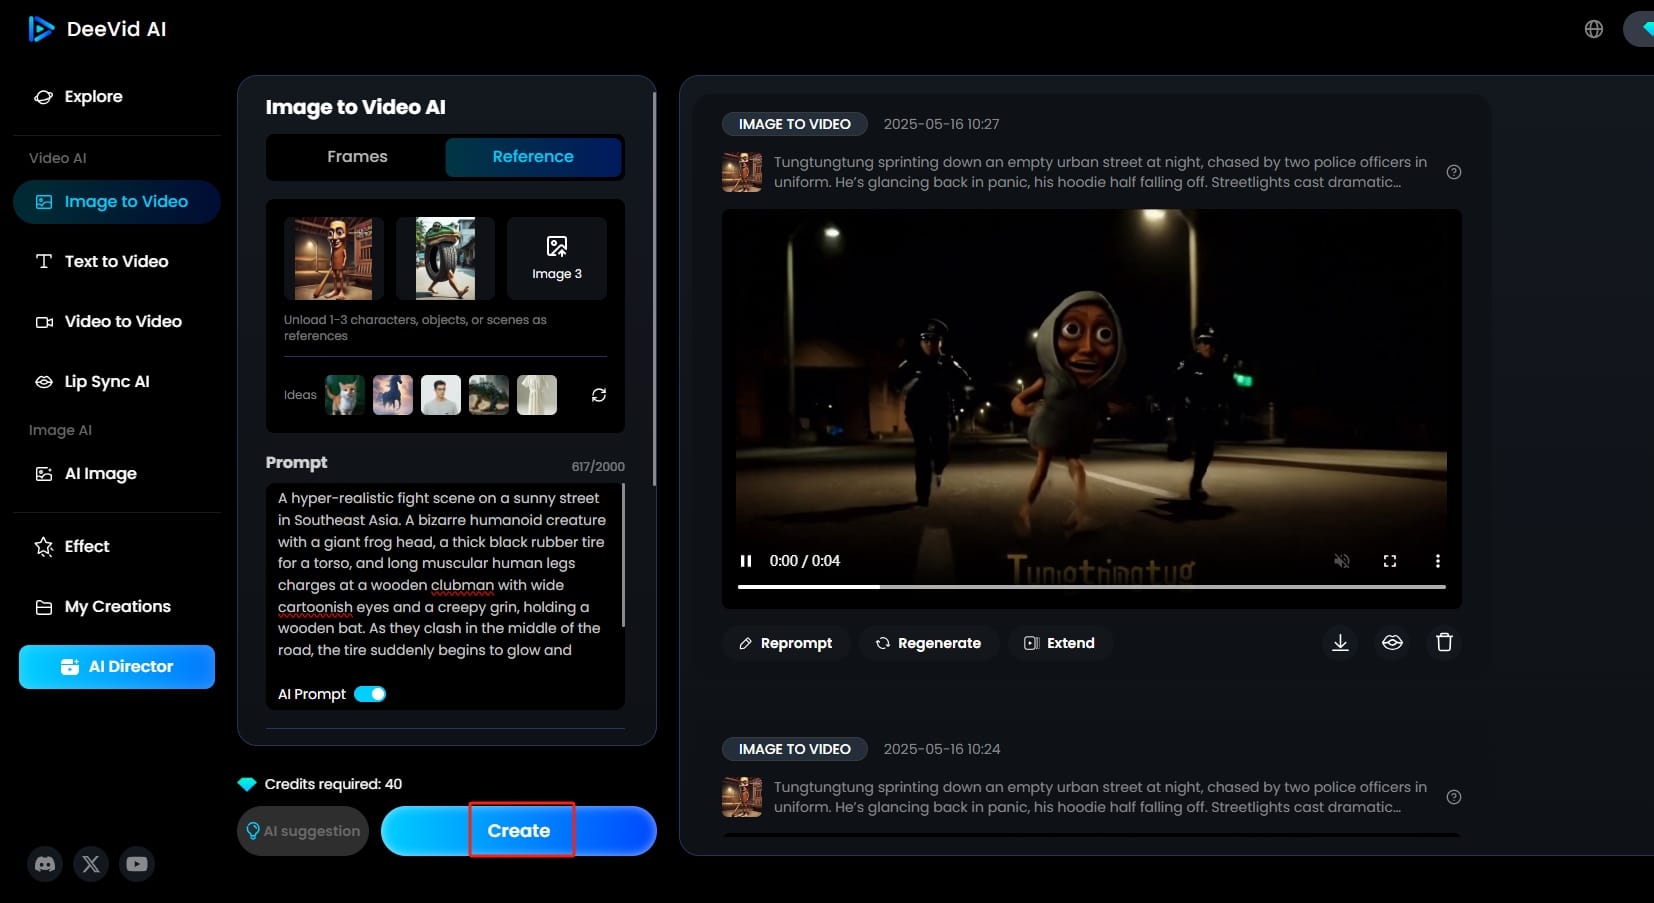Select the wooden clubman reference image

click(334, 259)
